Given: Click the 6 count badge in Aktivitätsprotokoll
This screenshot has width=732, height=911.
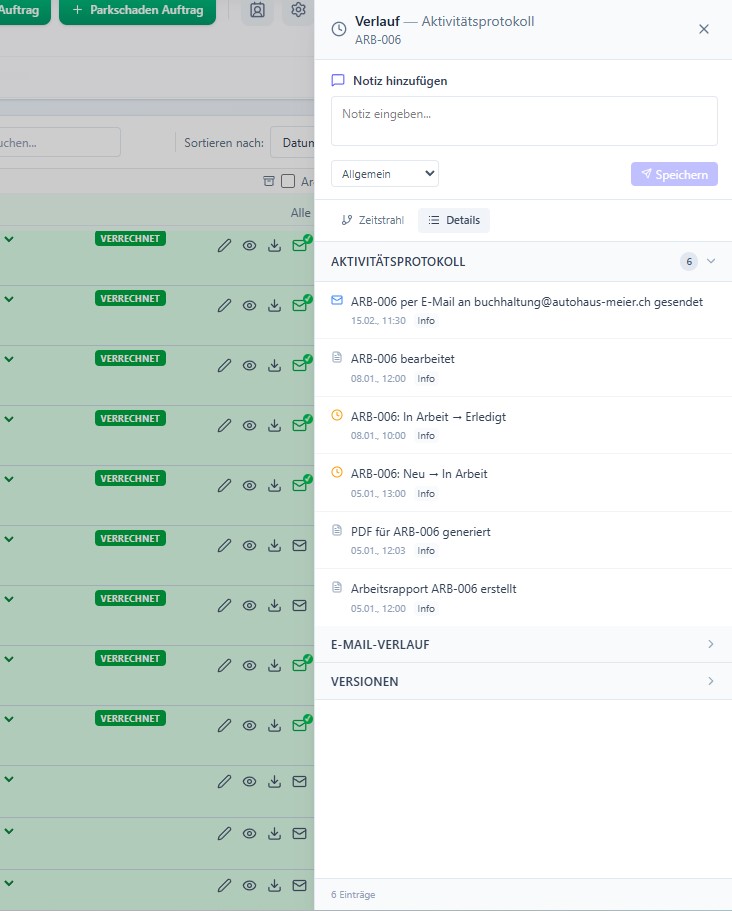Looking at the screenshot, I should 689,261.
